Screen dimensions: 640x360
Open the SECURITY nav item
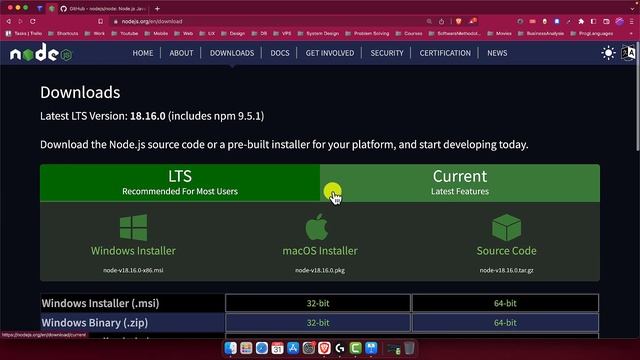click(x=387, y=53)
